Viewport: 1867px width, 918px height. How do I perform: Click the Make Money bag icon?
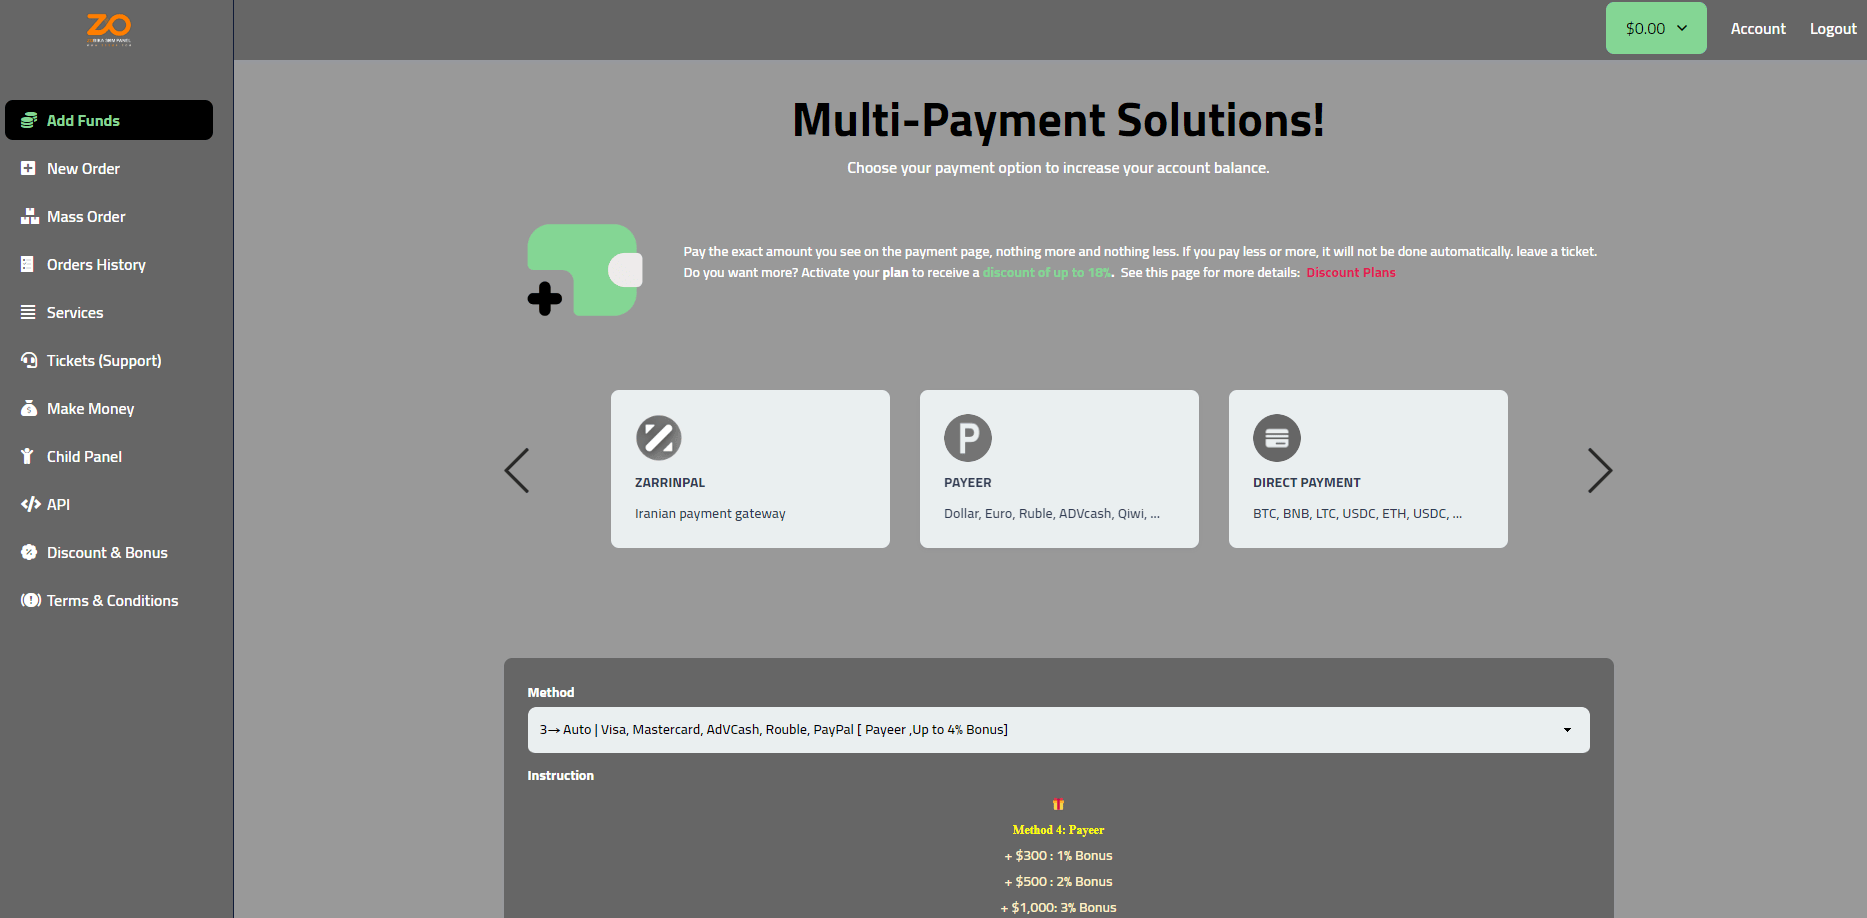[x=29, y=408]
